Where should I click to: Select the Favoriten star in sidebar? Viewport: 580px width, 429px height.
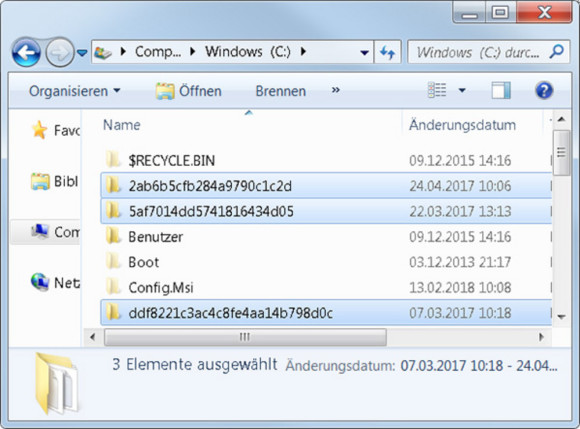pos(39,130)
